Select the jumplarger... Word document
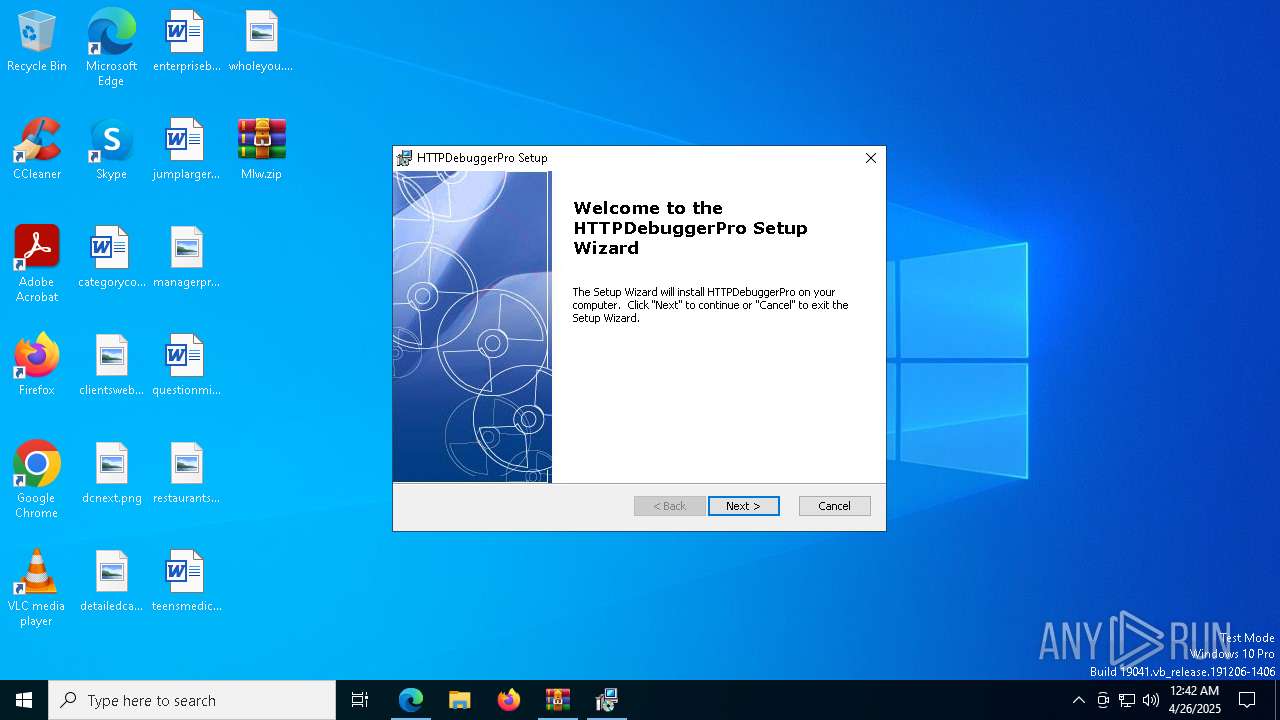Screen dimensions: 1280x720 [x=186, y=150]
